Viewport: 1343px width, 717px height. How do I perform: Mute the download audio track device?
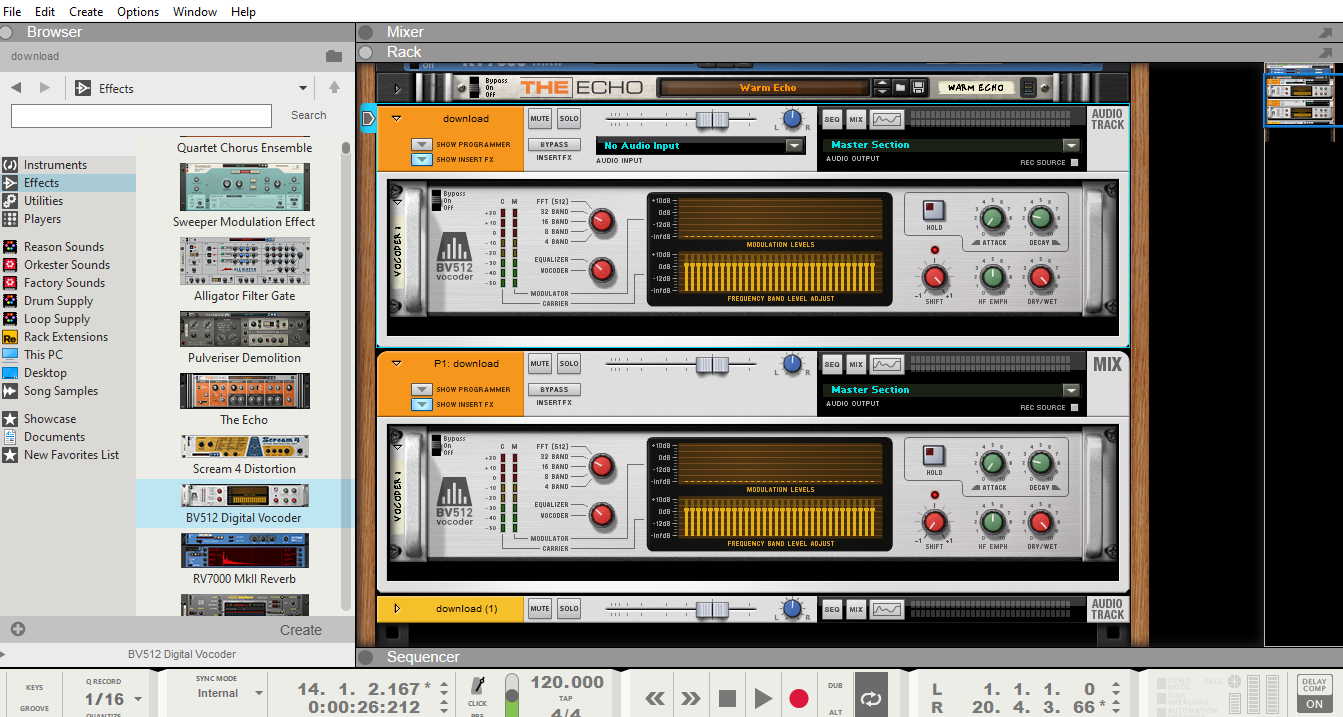pos(540,119)
